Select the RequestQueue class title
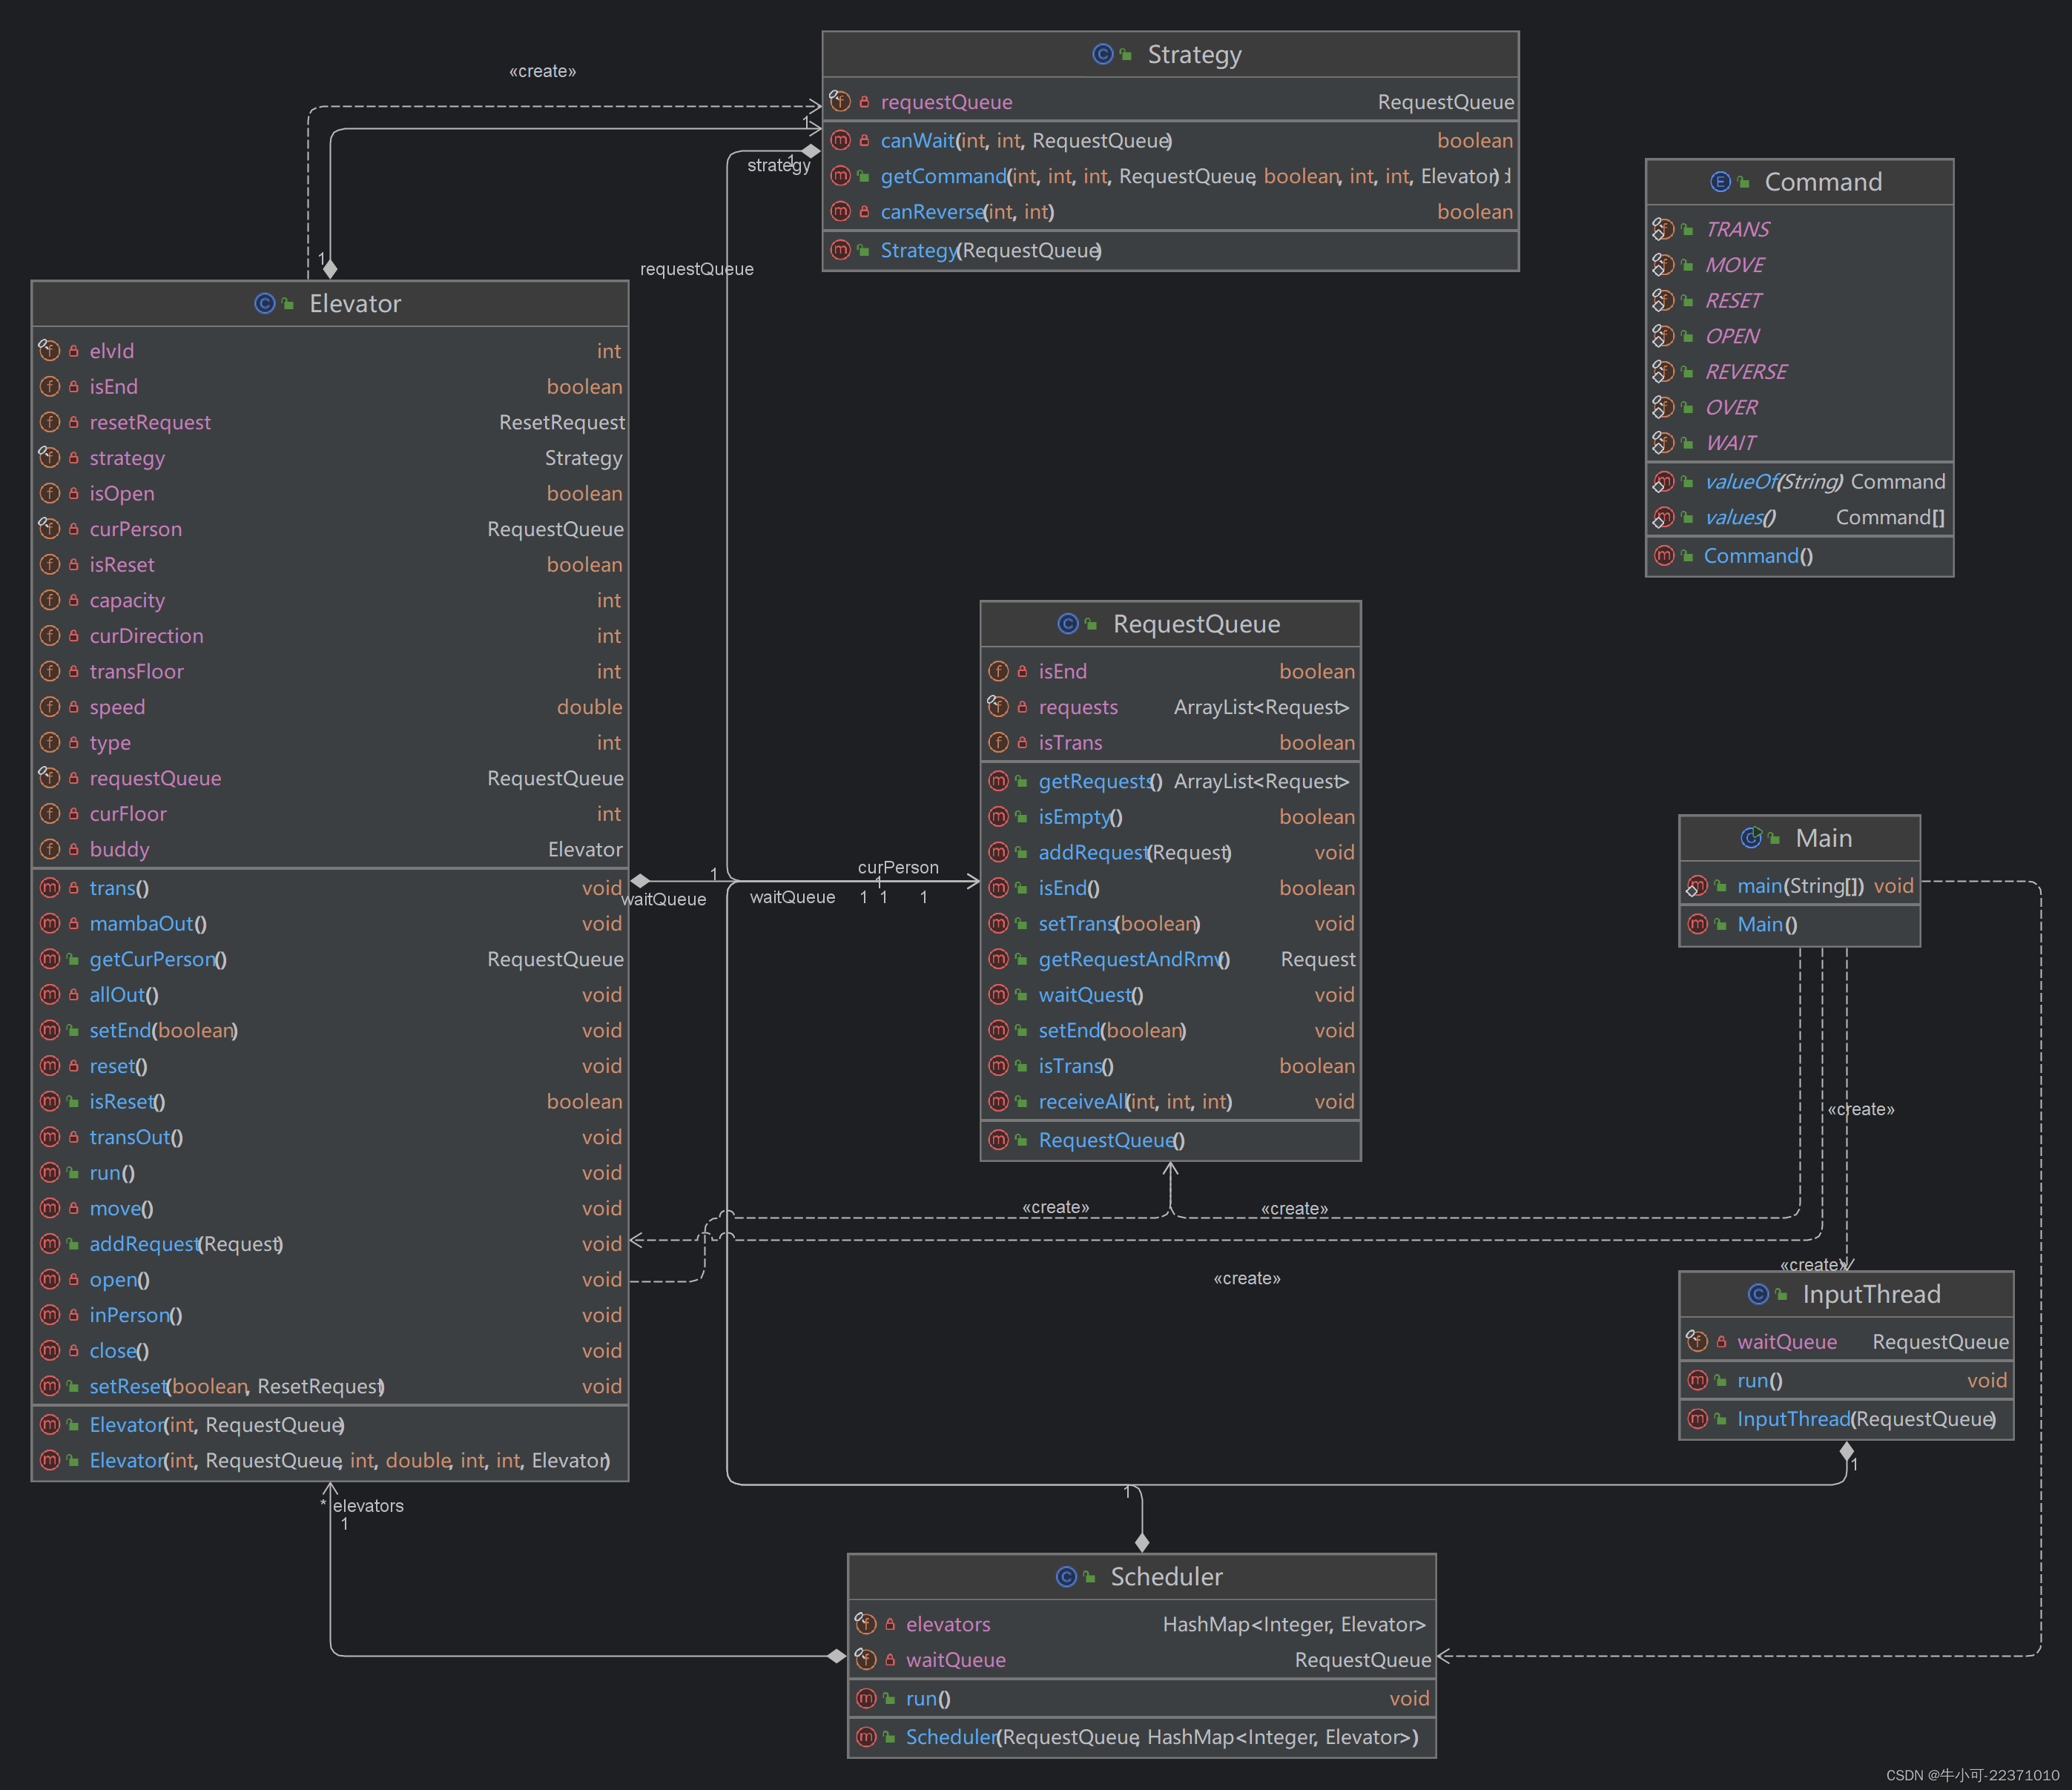Viewport: 2072px width, 1790px height. click(x=1196, y=624)
